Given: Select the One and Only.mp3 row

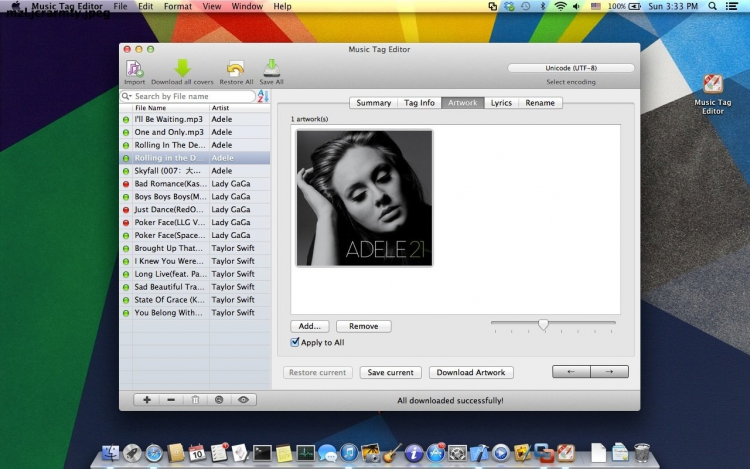Looking at the screenshot, I should click(x=195, y=132).
